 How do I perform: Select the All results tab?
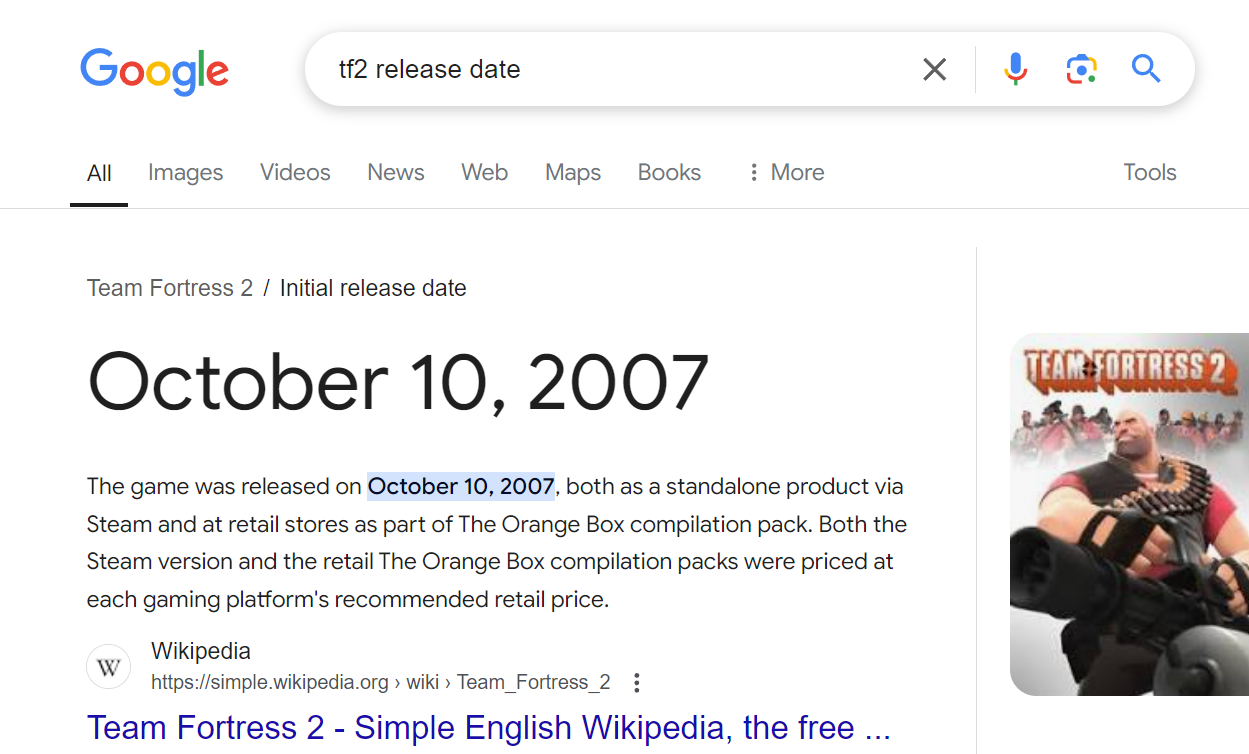point(99,173)
